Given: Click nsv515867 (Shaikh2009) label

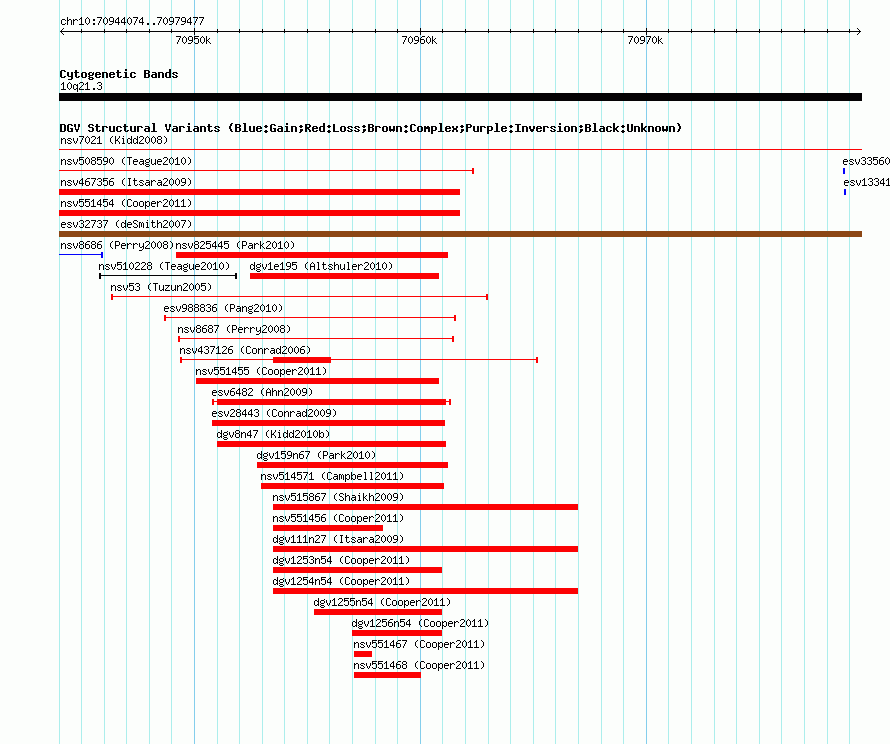Looking at the screenshot, I should click(x=338, y=497).
